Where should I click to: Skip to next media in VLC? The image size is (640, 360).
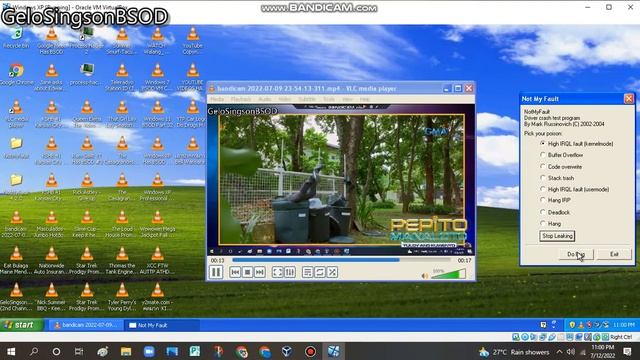(260, 272)
